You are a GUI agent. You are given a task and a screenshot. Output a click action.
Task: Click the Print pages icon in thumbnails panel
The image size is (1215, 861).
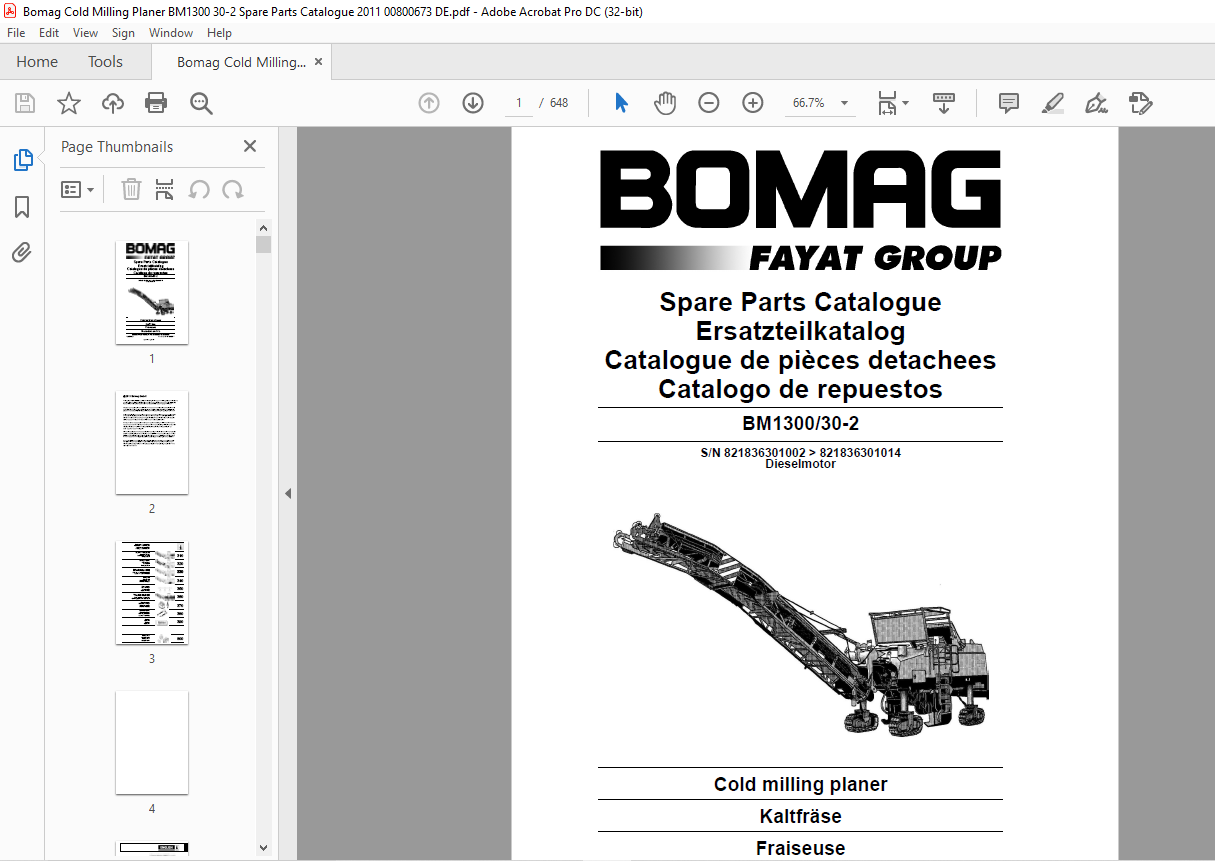point(165,189)
